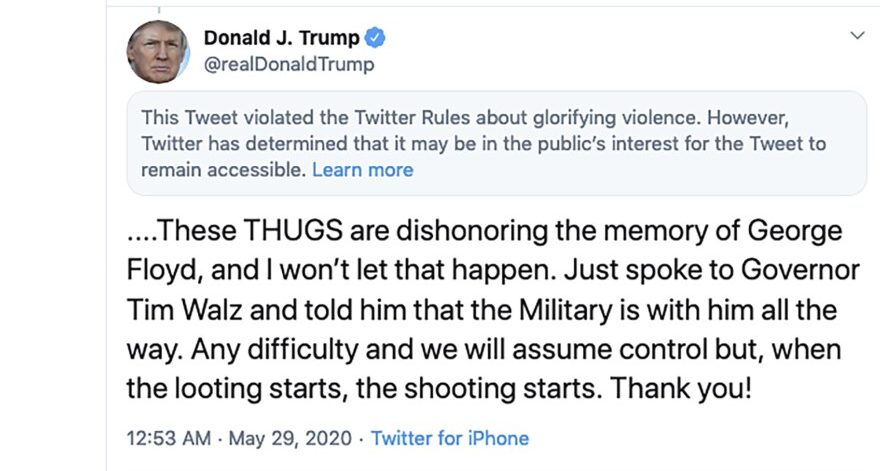Click Donald J. Trump's profile avatar
The height and width of the screenshot is (471, 880).
click(159, 50)
